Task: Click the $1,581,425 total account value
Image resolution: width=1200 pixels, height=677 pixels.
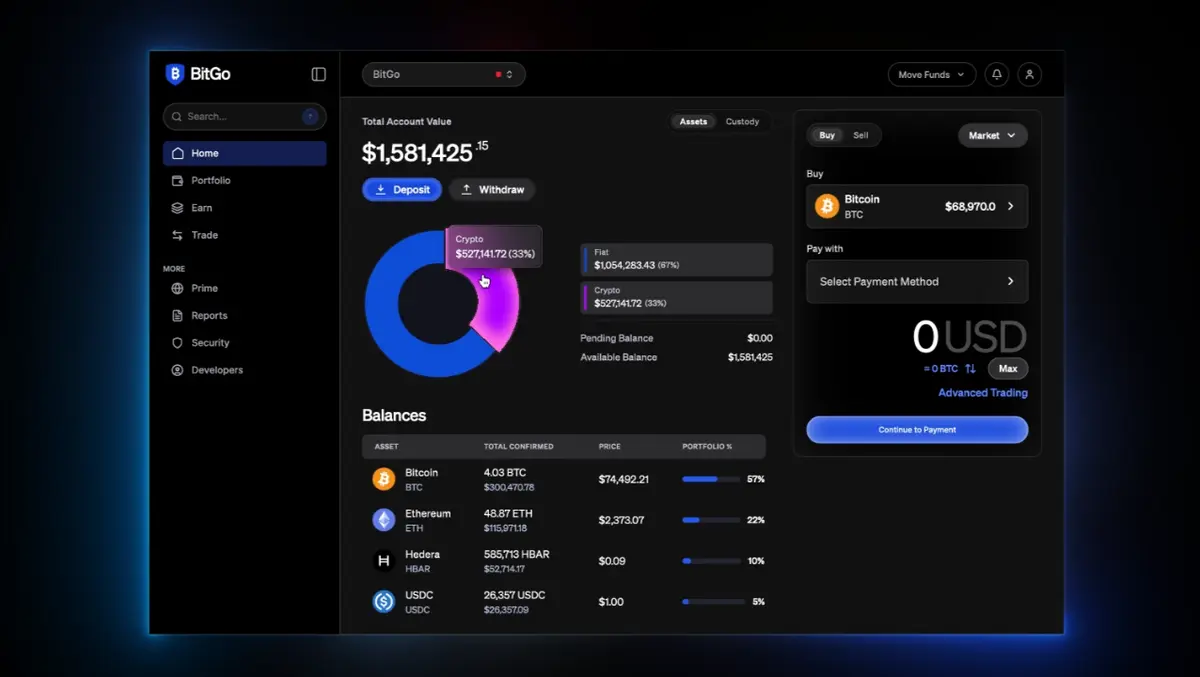Action: click(425, 152)
